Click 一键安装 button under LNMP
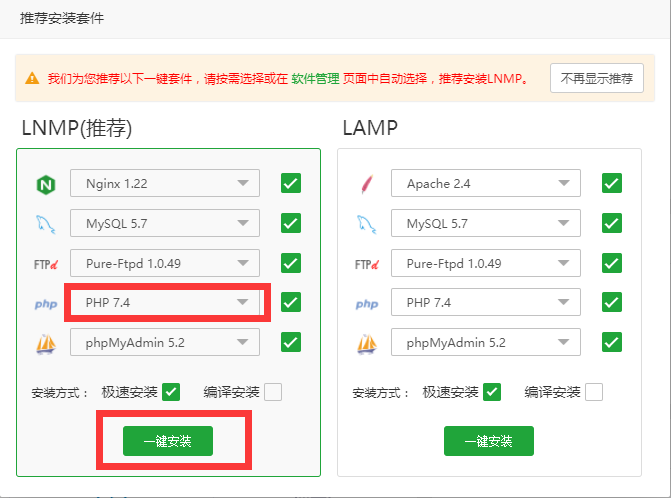This screenshot has height=498, width=671. 168,441
